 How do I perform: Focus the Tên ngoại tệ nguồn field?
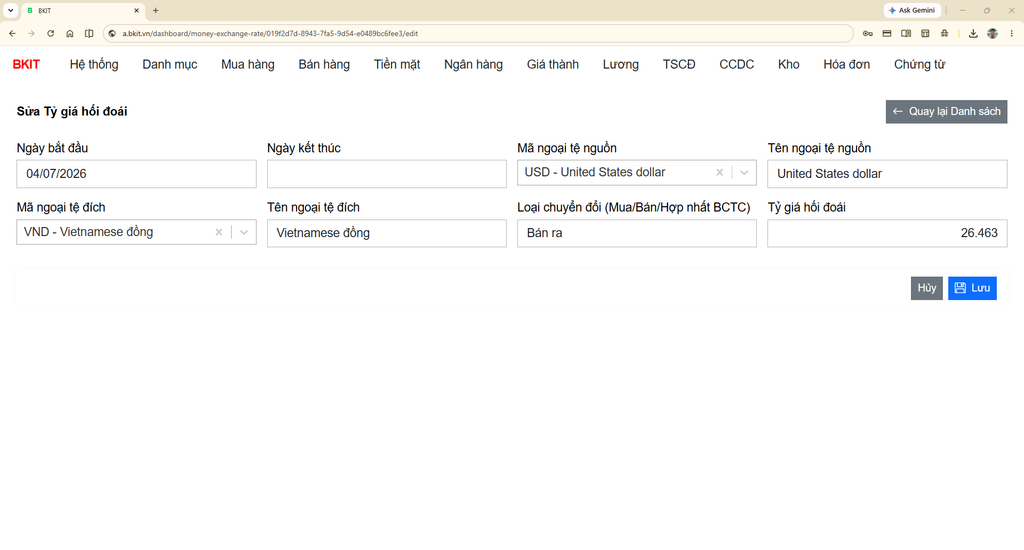click(887, 174)
